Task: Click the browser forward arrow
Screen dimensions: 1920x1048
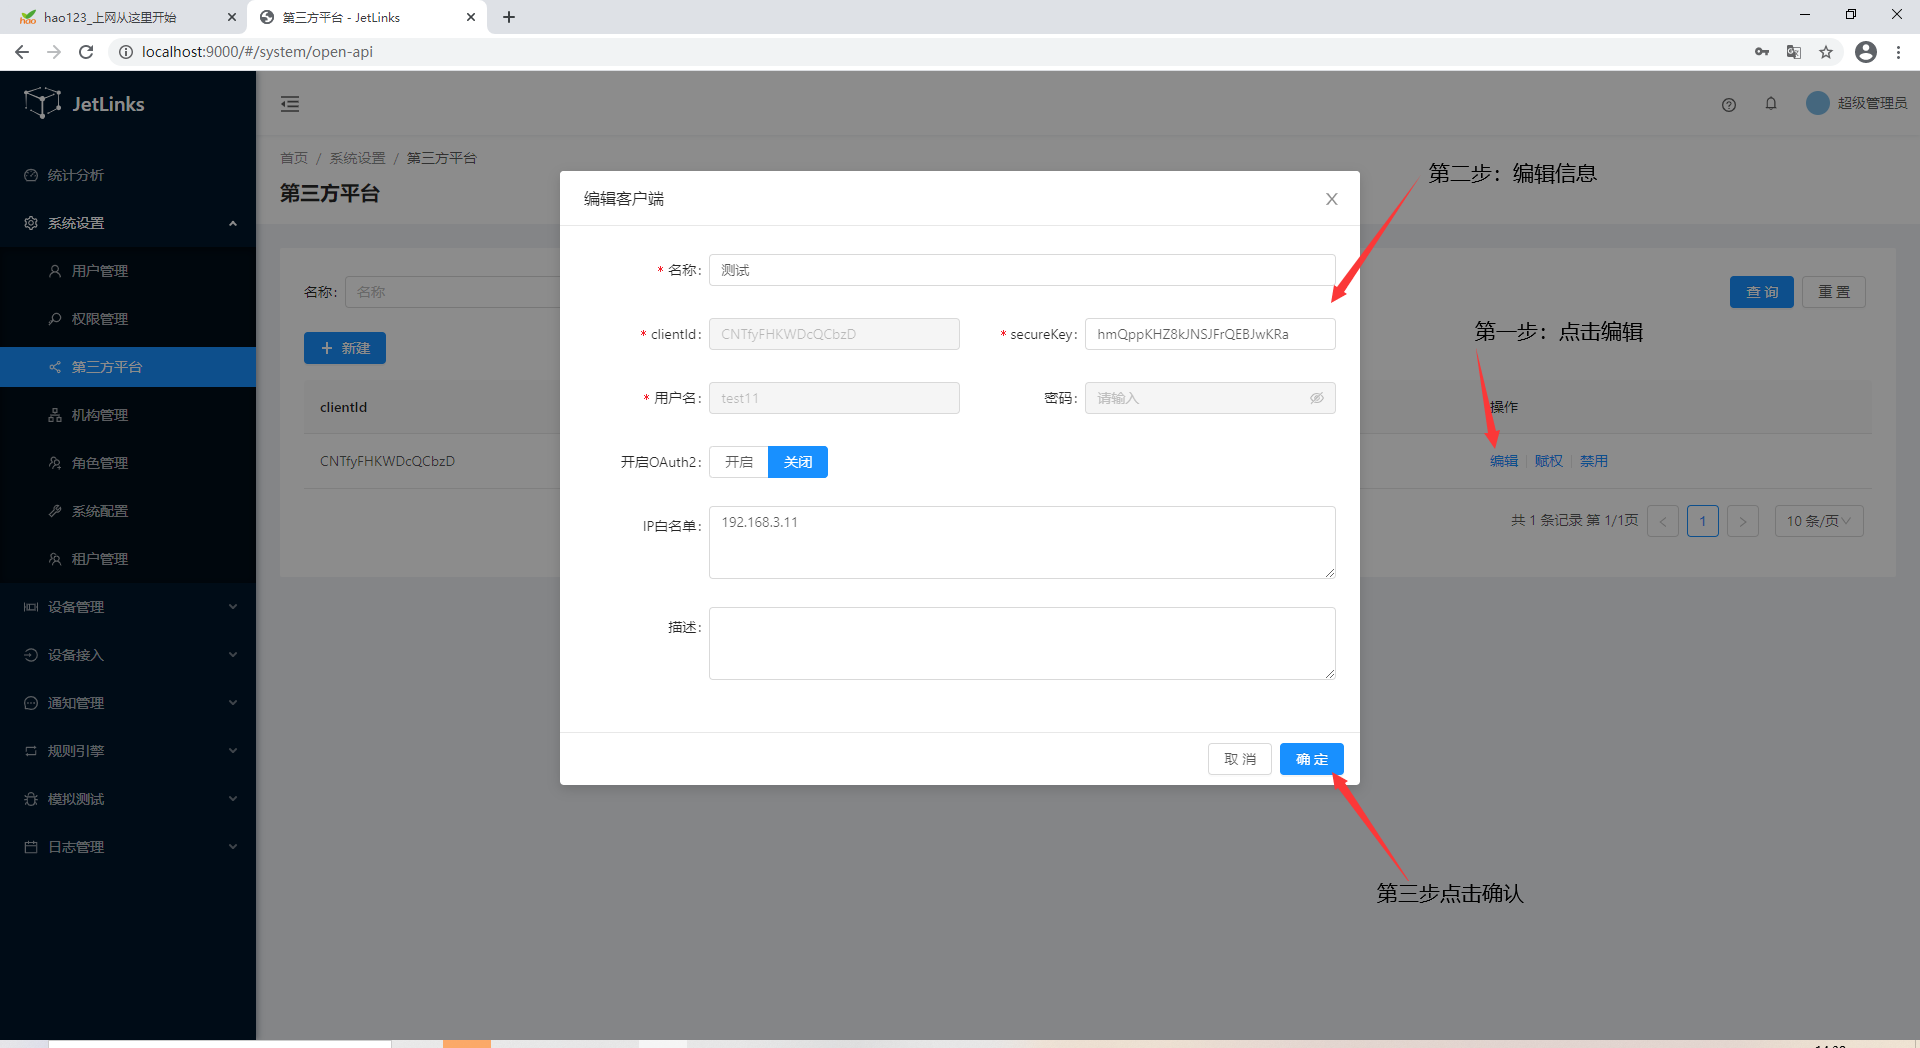Action: click(x=54, y=52)
